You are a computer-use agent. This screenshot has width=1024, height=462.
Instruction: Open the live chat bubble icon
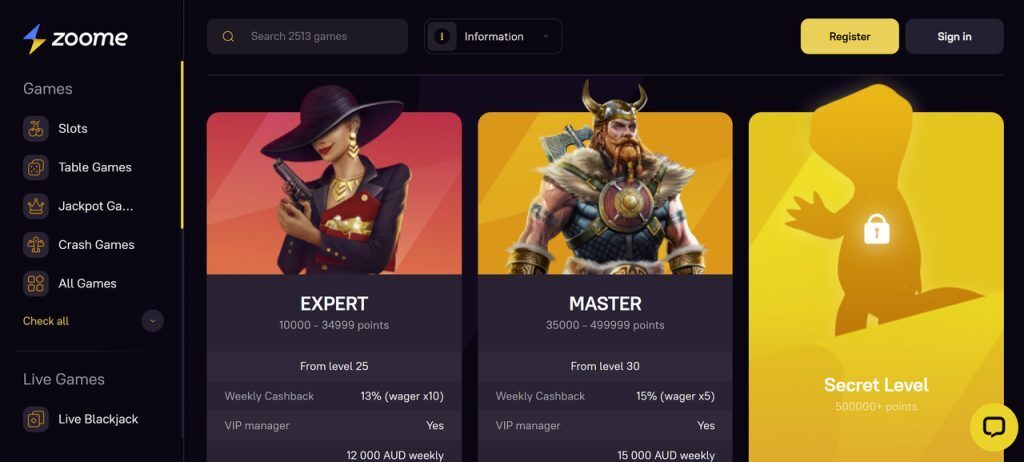tap(994, 427)
